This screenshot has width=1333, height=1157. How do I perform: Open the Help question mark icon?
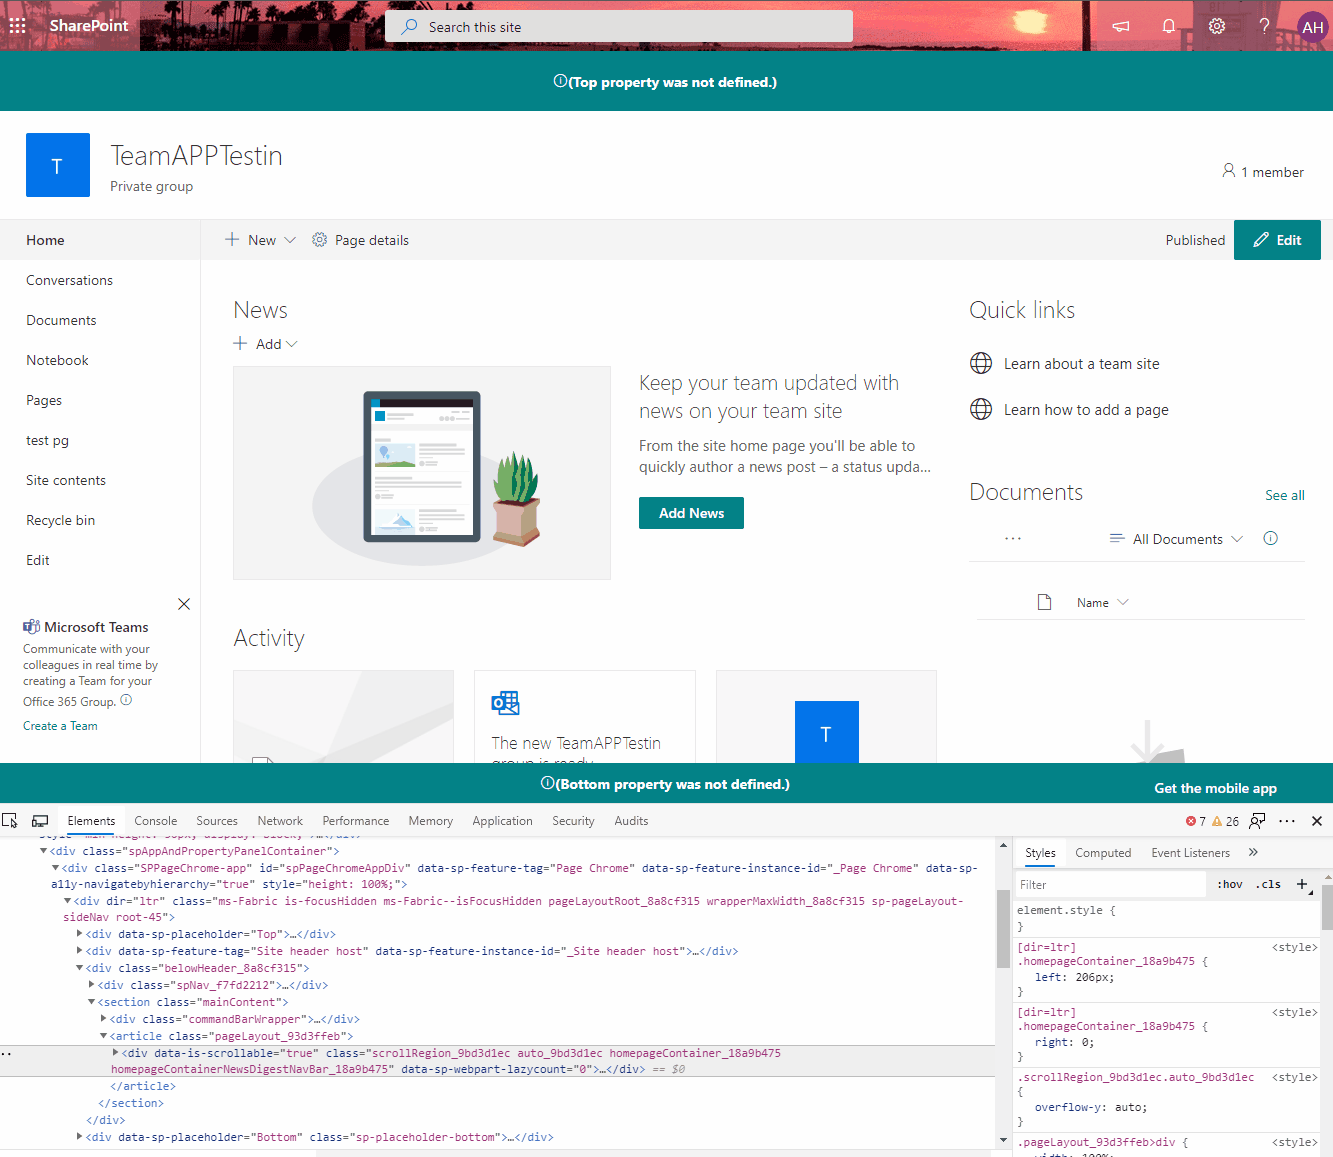coord(1264,25)
